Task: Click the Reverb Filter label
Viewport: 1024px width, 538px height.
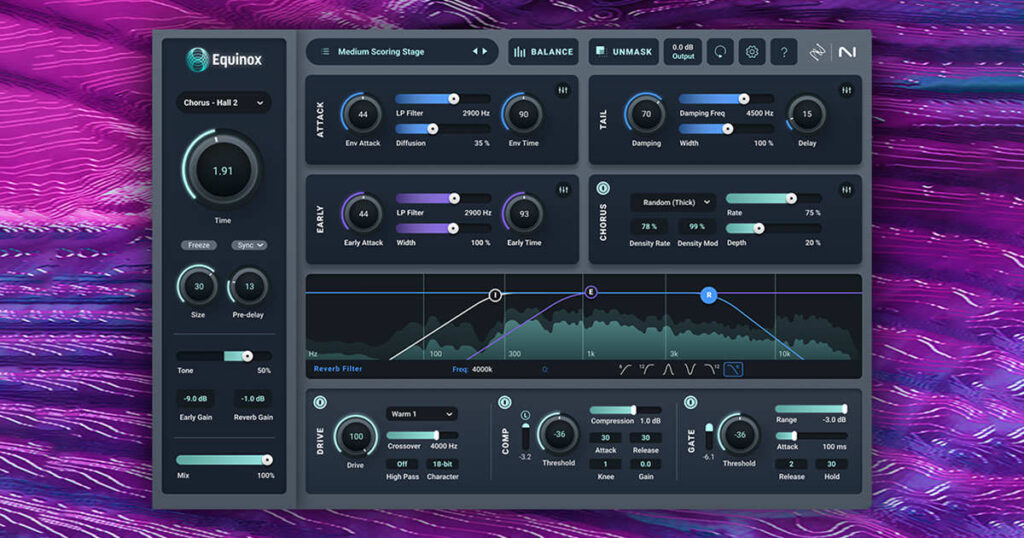Action: pos(338,369)
